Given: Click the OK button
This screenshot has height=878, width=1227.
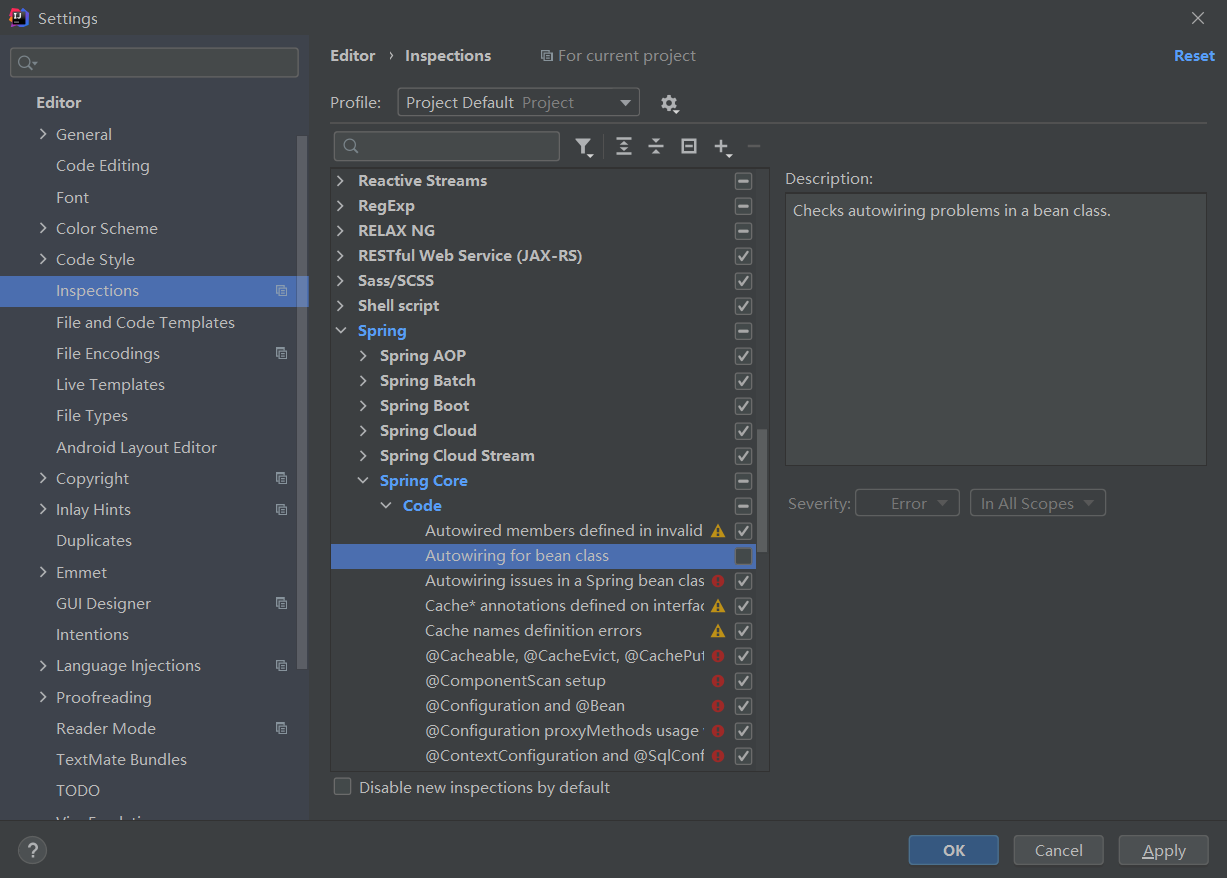Looking at the screenshot, I should tap(953, 850).
